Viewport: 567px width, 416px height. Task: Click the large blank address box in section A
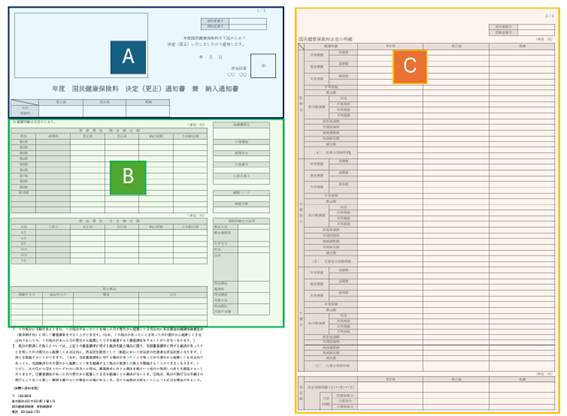click(81, 45)
